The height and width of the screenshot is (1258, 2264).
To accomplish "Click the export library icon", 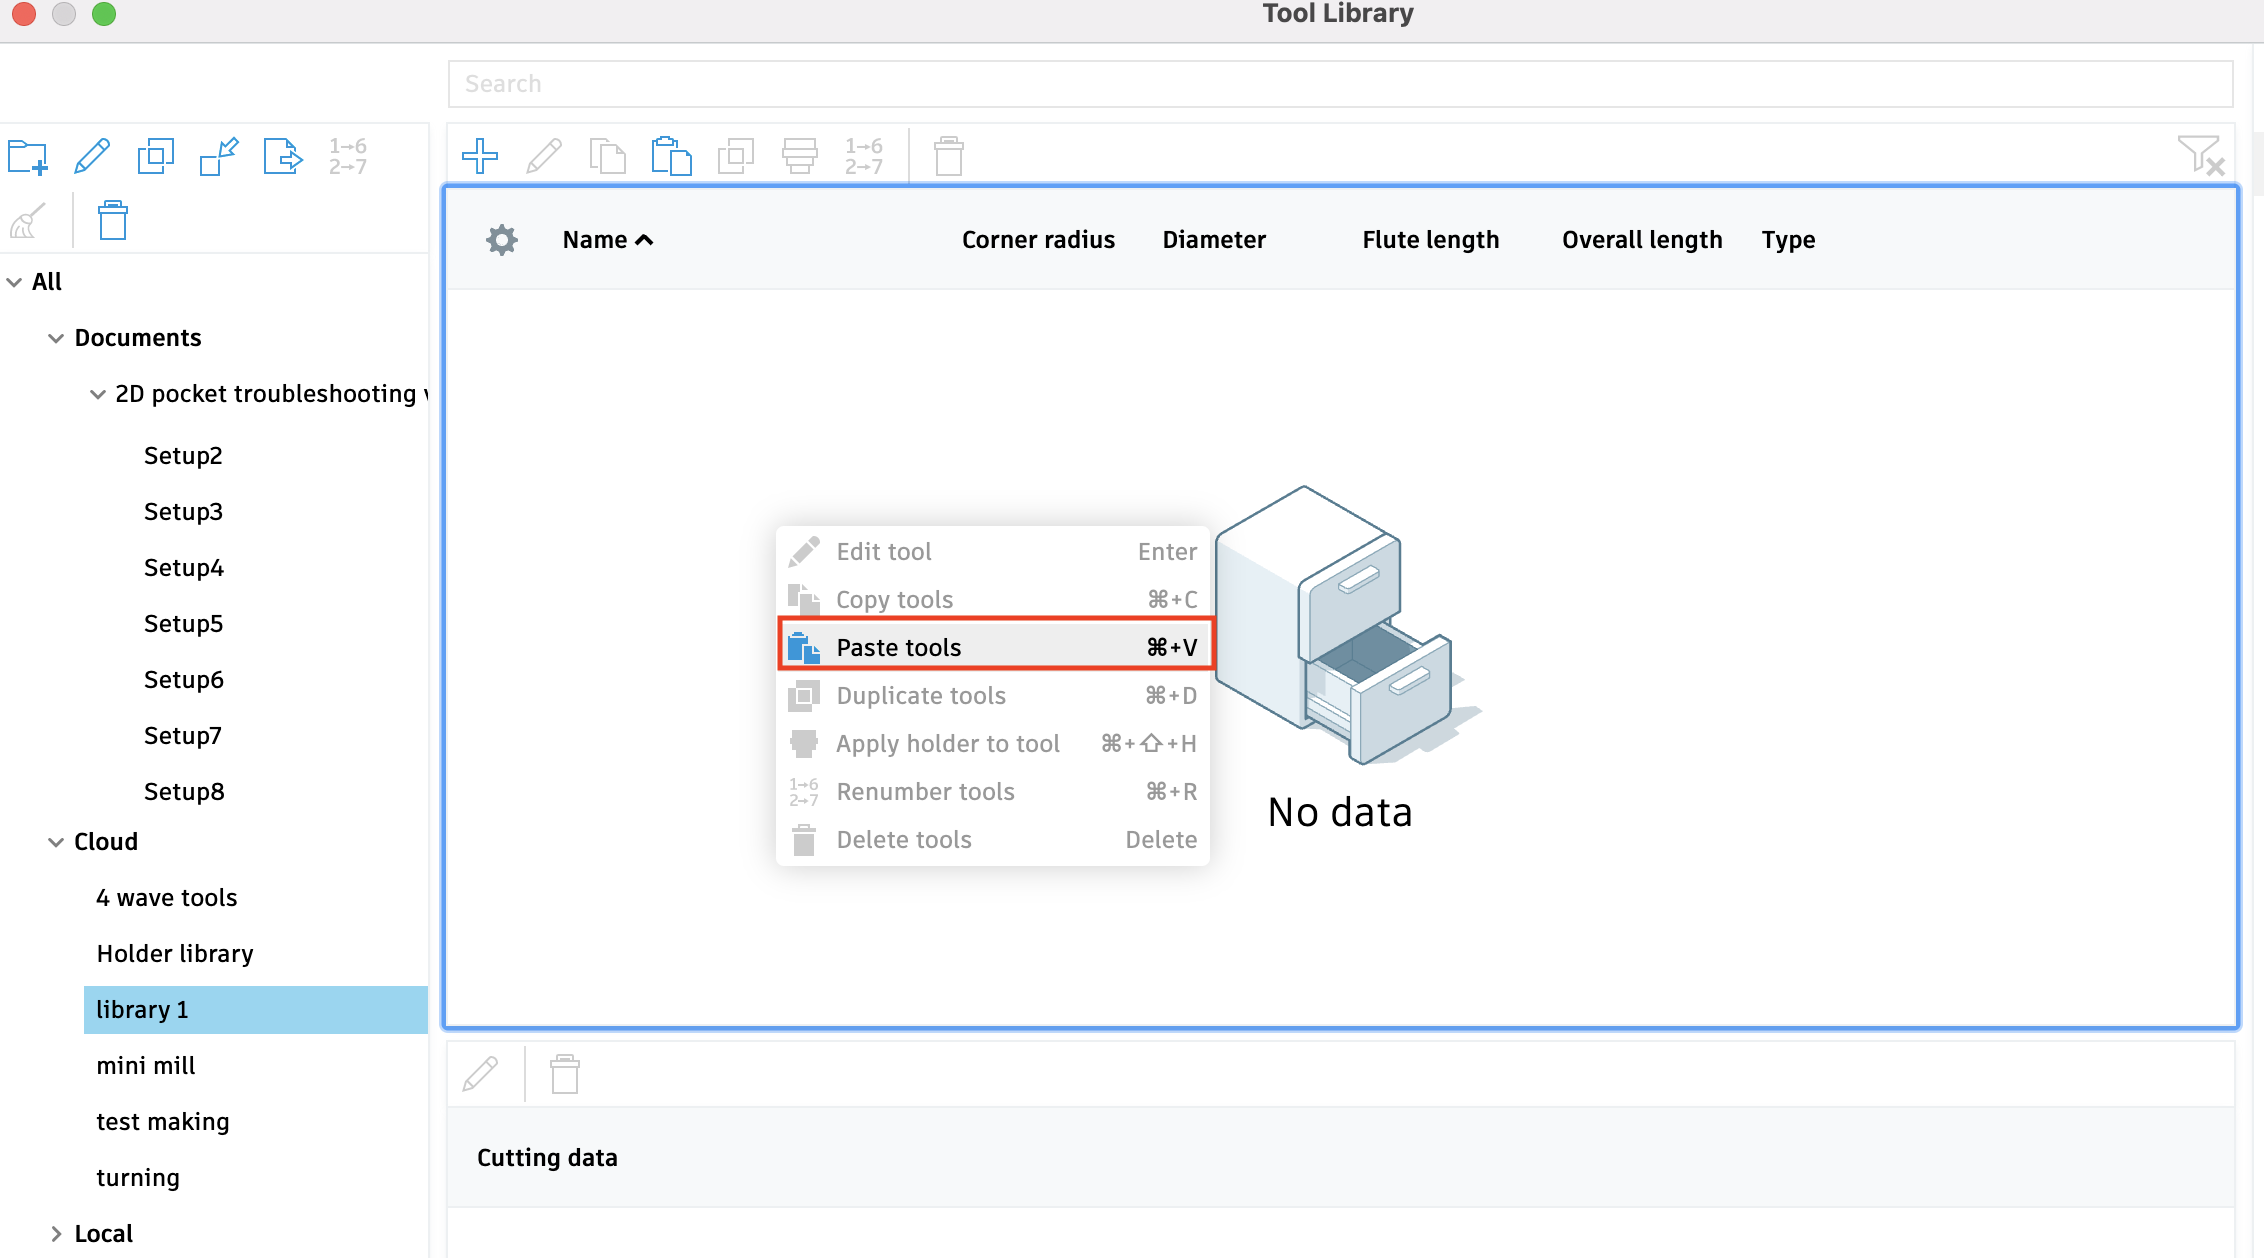I will click(283, 157).
